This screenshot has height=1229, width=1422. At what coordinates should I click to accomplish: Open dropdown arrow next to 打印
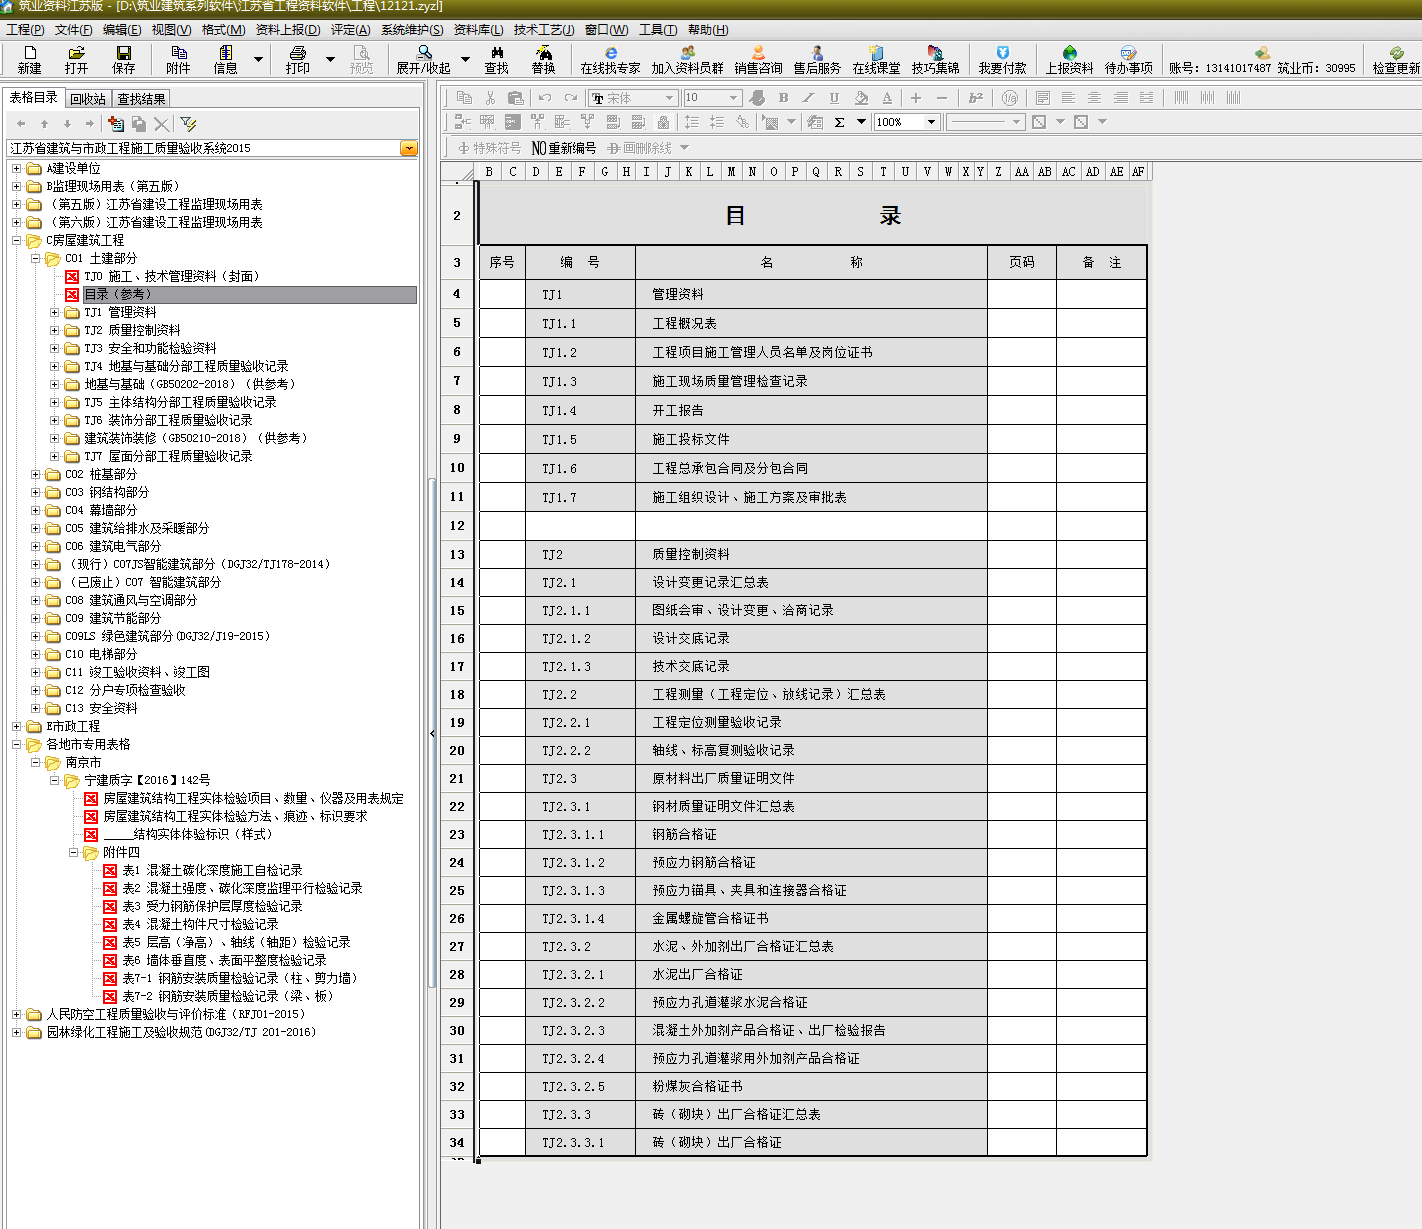[x=330, y=59]
